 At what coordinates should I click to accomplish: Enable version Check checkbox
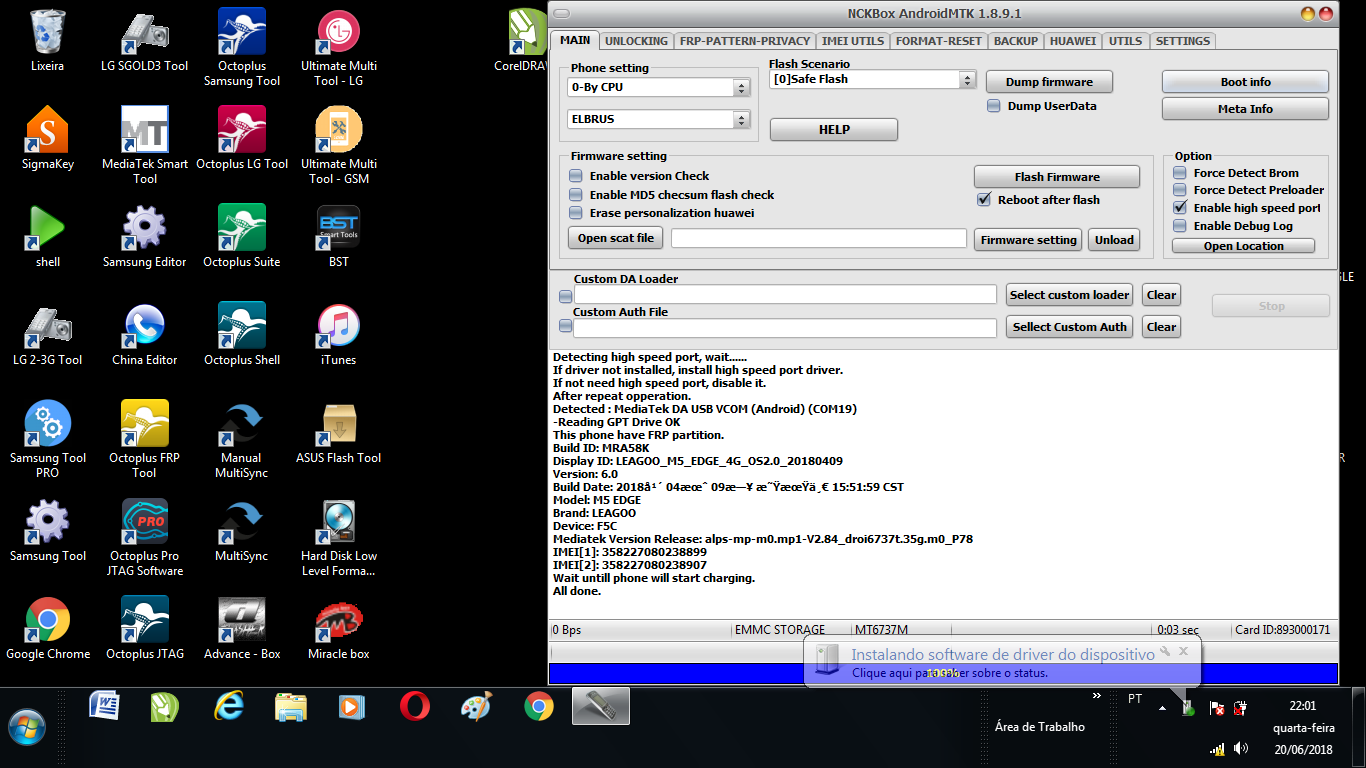coord(576,176)
